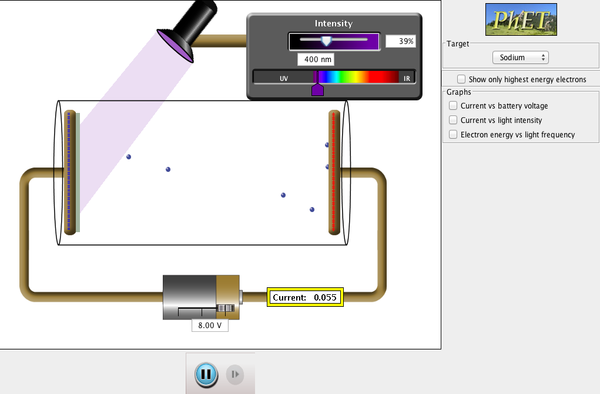Pause the simulation
The height and width of the screenshot is (394, 600).
[x=206, y=374]
